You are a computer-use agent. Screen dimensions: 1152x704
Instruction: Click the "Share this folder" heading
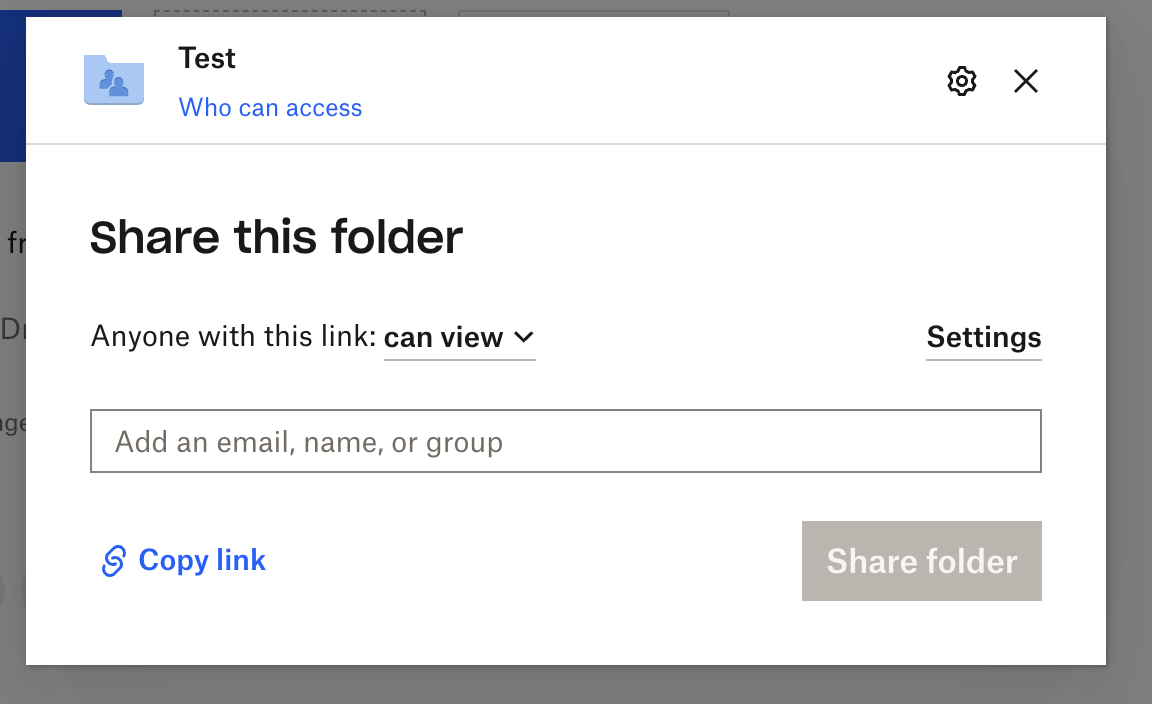[276, 238]
